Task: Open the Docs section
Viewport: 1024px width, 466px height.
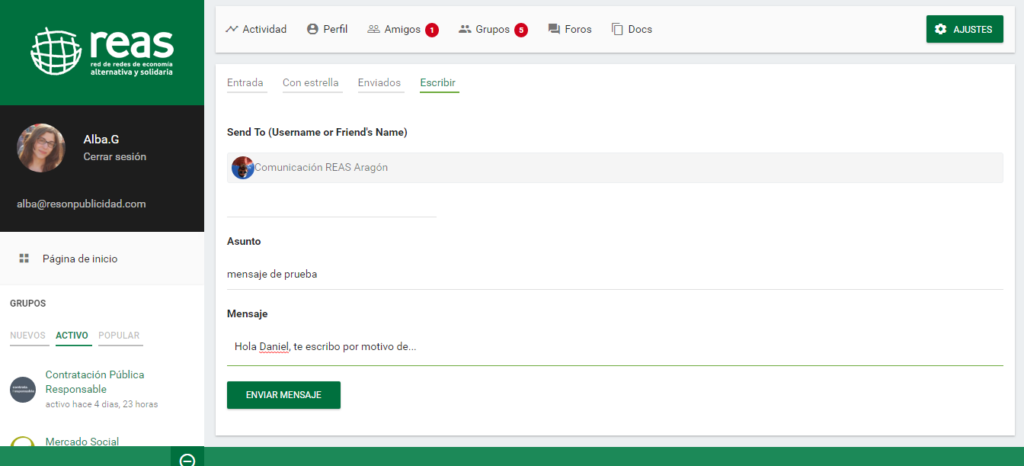Action: coord(631,29)
